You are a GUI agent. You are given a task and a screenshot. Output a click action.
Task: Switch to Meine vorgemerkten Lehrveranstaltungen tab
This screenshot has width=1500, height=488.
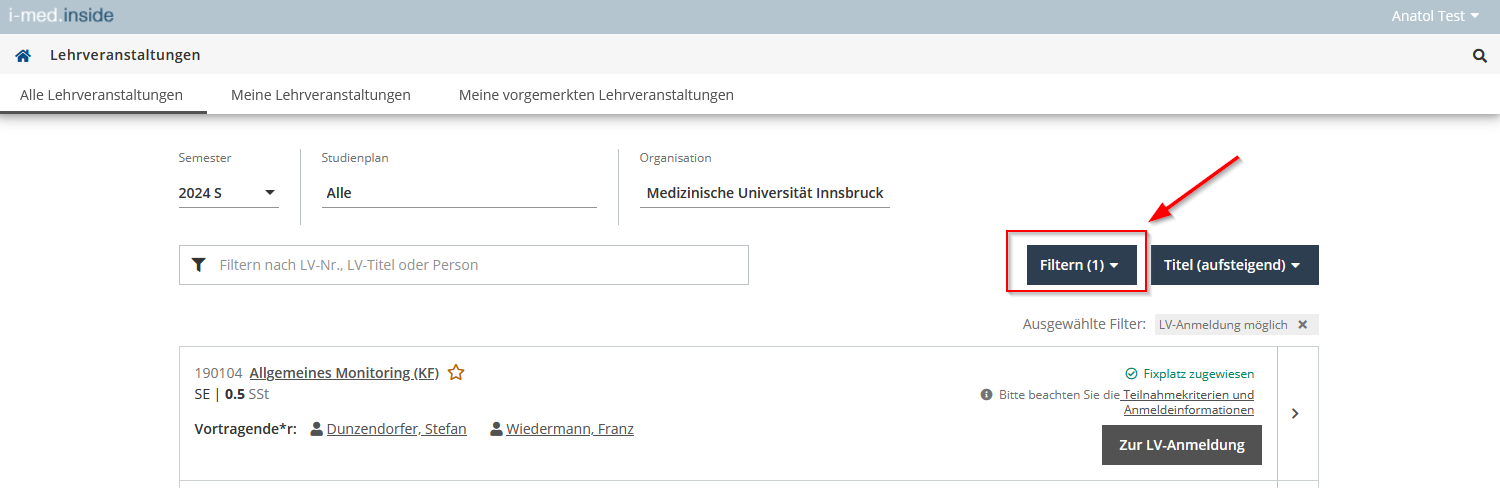pos(596,95)
